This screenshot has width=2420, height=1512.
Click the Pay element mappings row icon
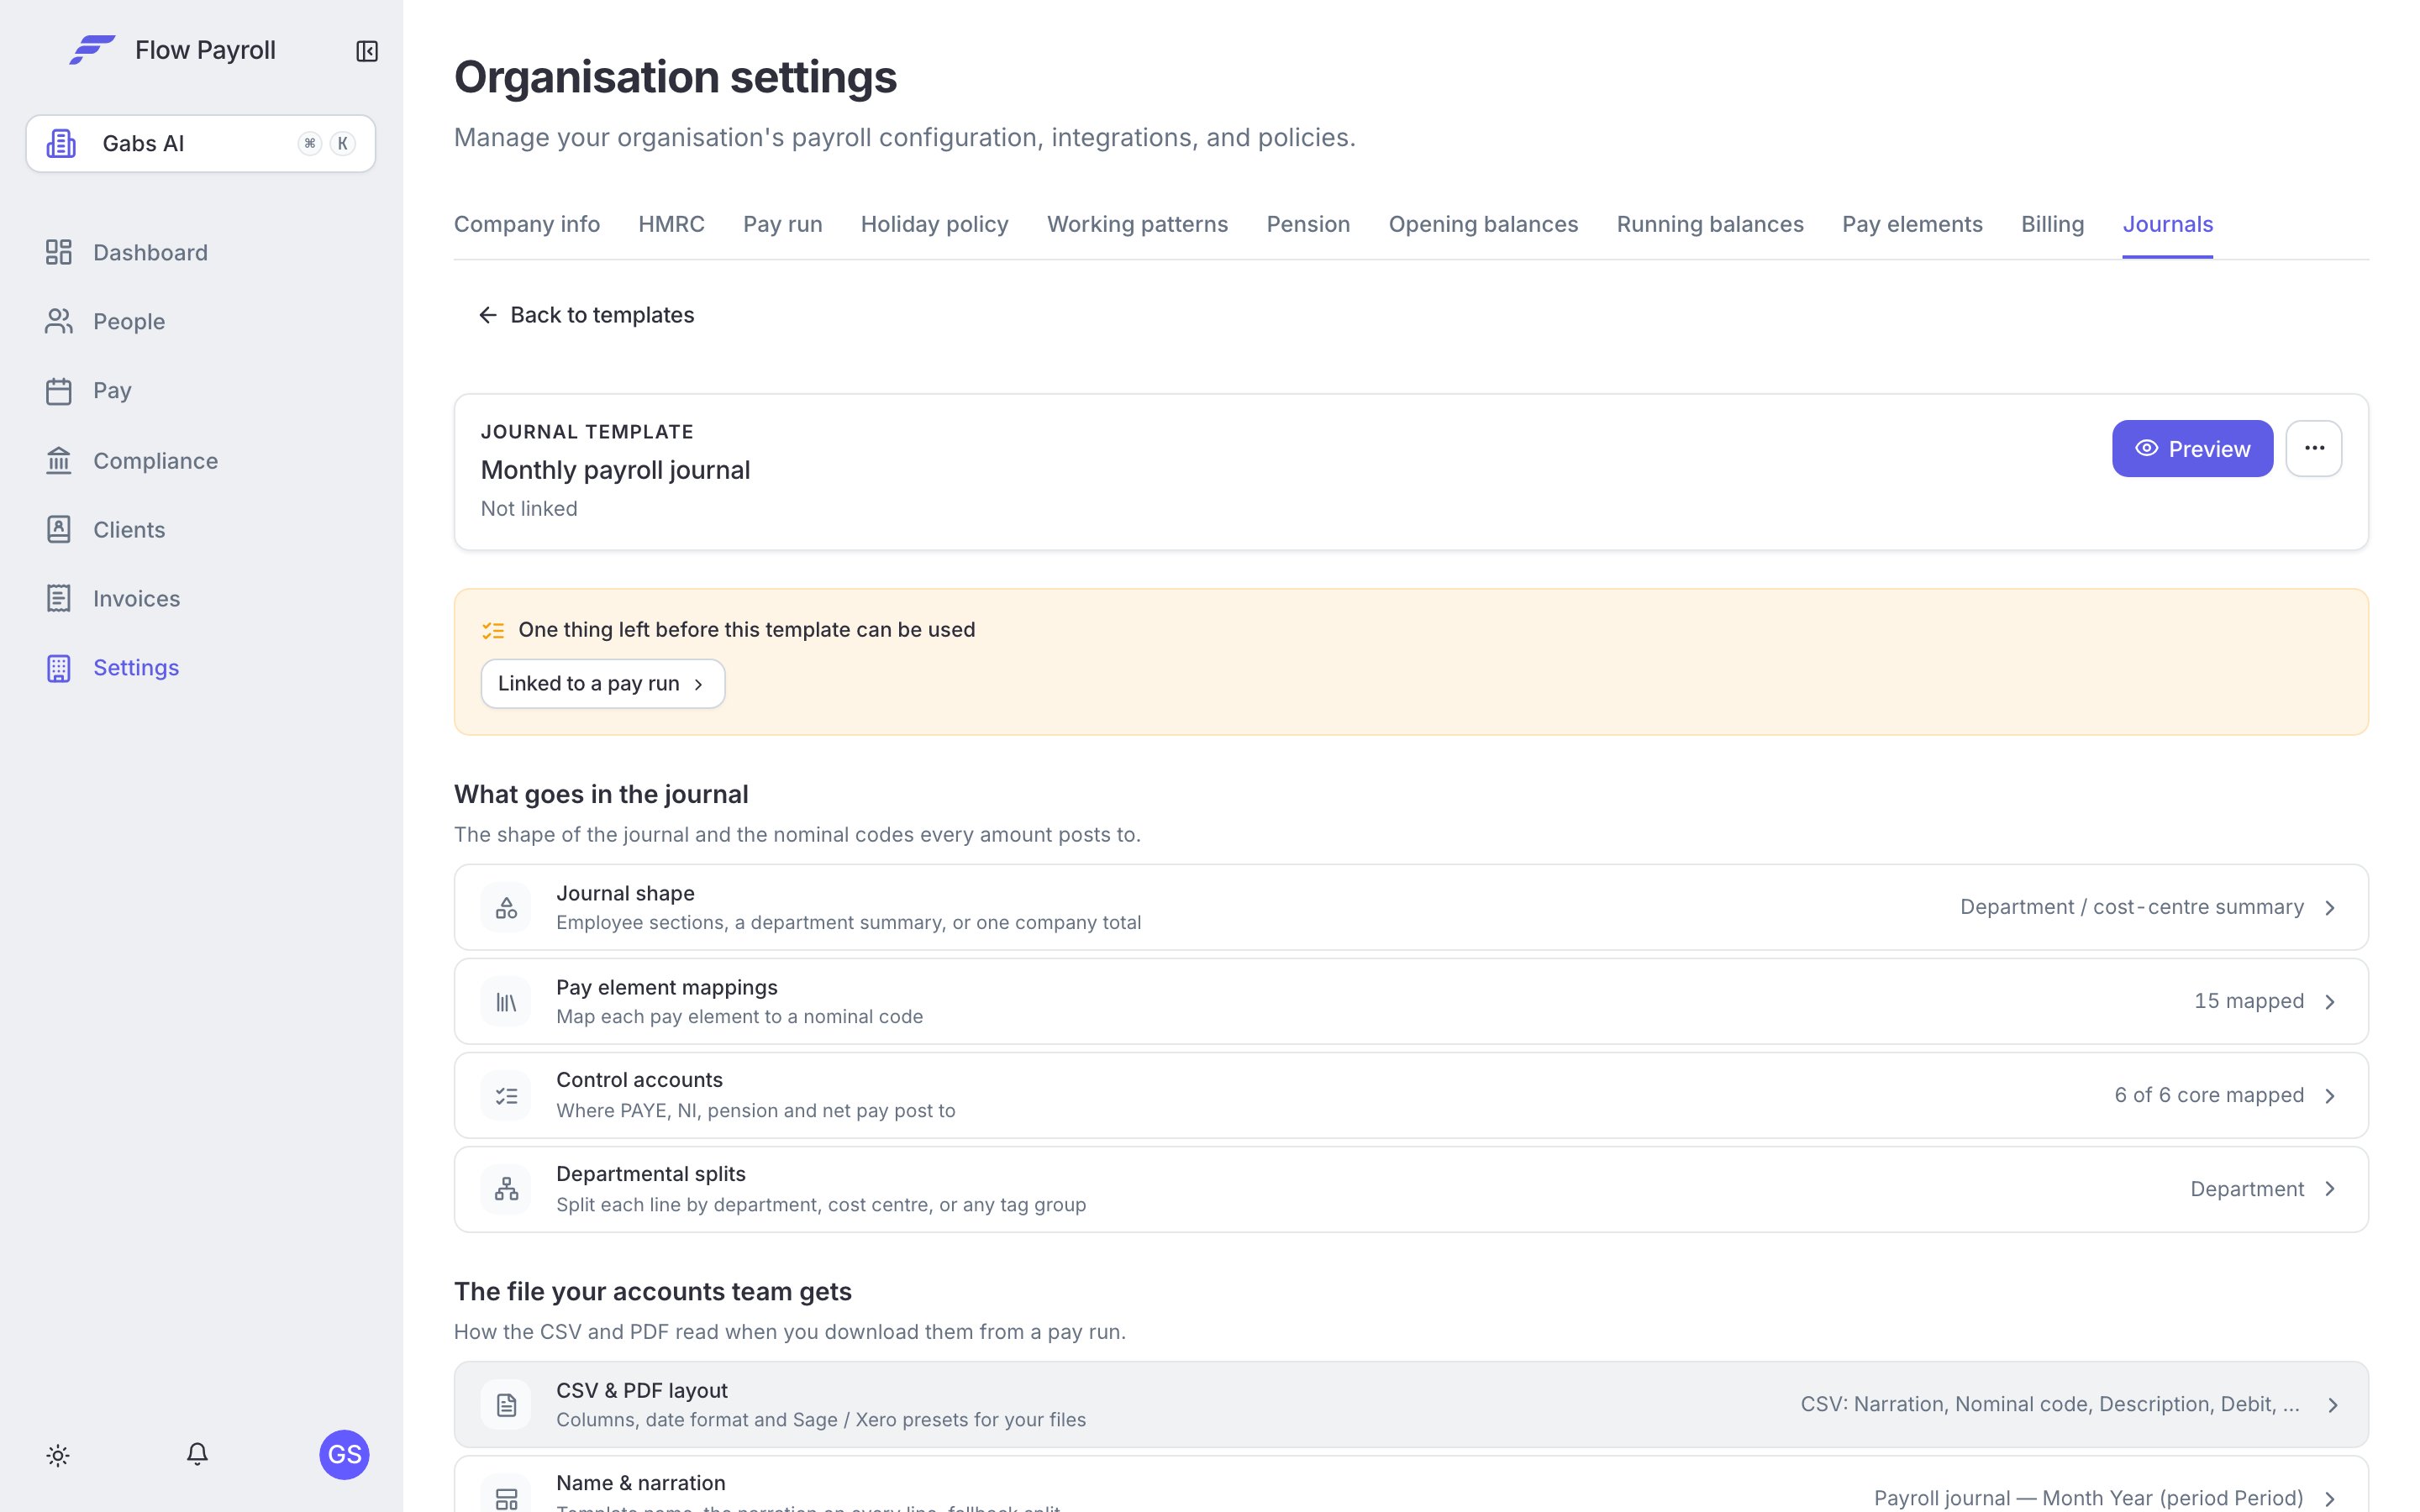506,1001
